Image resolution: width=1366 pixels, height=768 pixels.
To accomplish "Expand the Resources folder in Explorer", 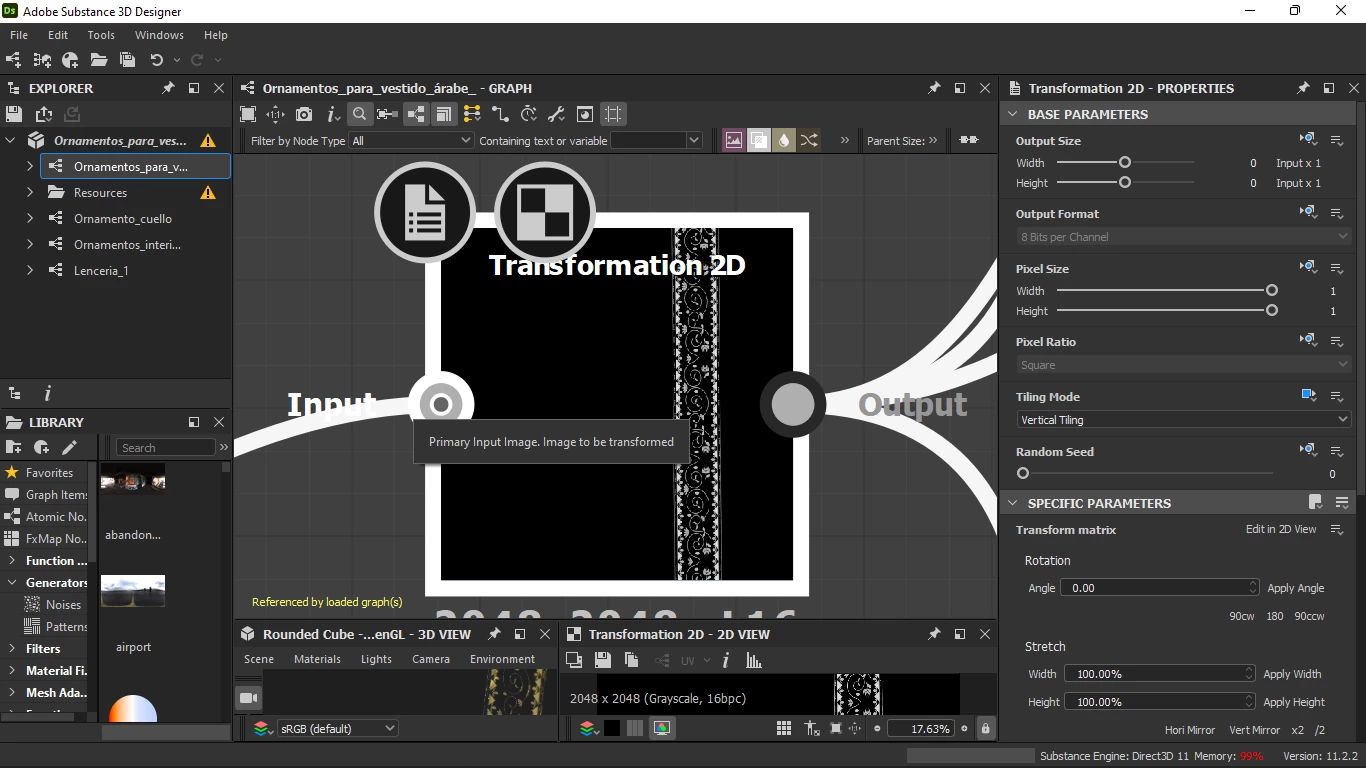I will pos(30,192).
